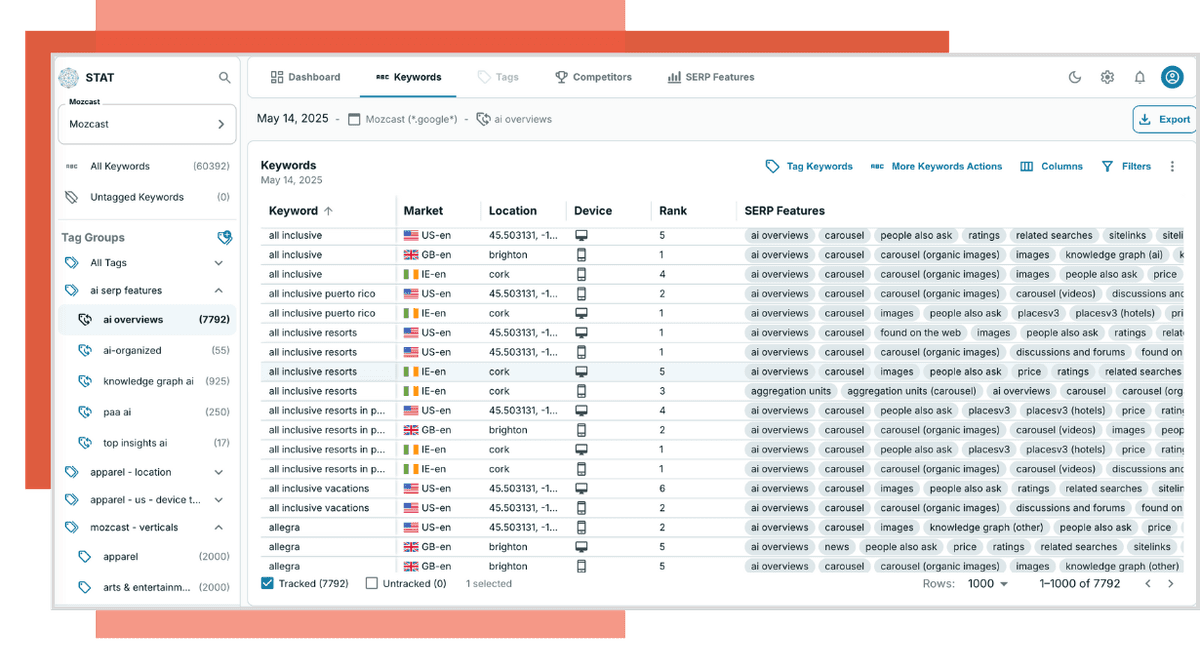This screenshot has width=1200, height=663.
Task: Expand the apparel - location tag group
Action: 219,472
